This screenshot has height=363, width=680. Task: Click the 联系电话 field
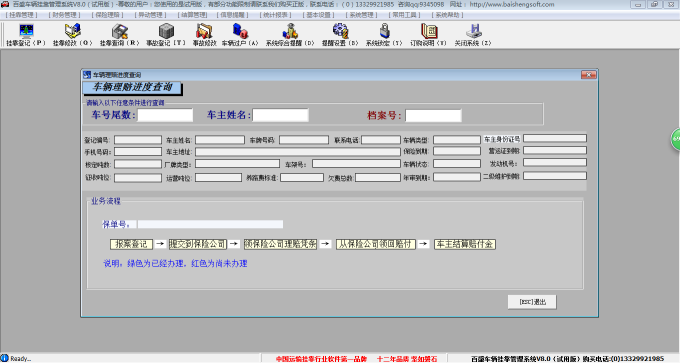pyautogui.click(x=381, y=140)
